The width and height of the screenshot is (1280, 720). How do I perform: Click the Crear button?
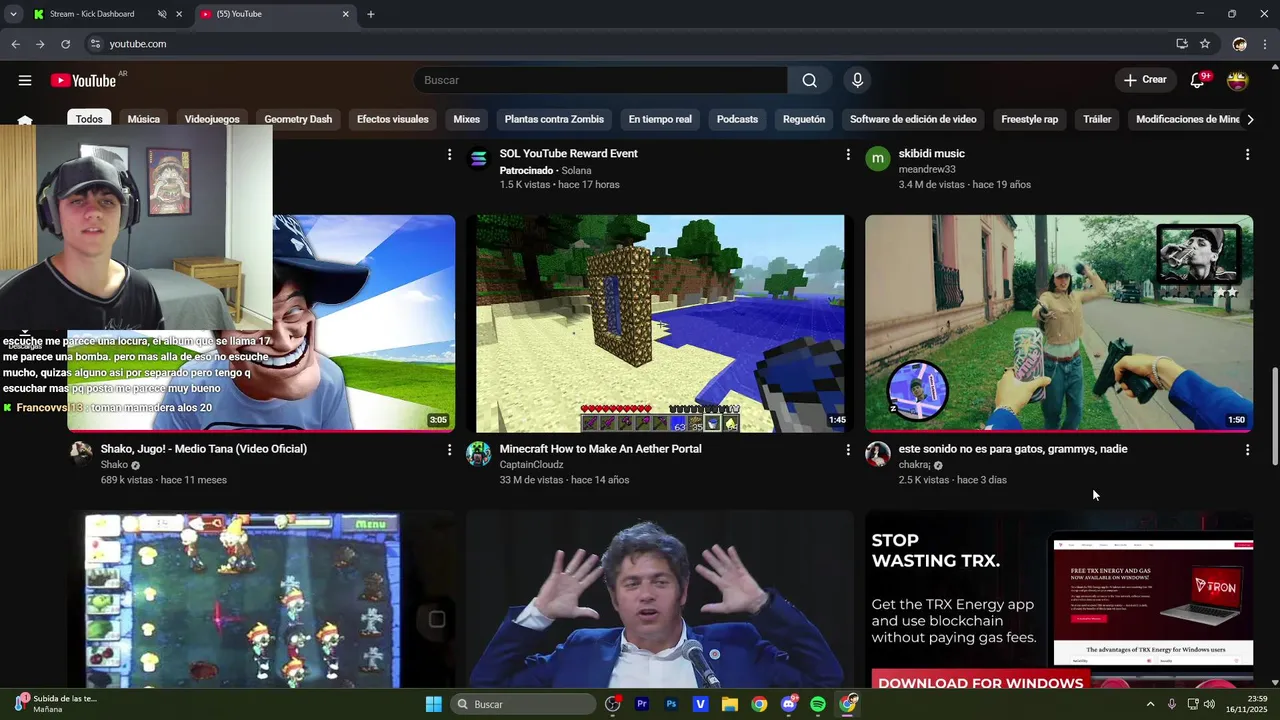(x=1145, y=80)
